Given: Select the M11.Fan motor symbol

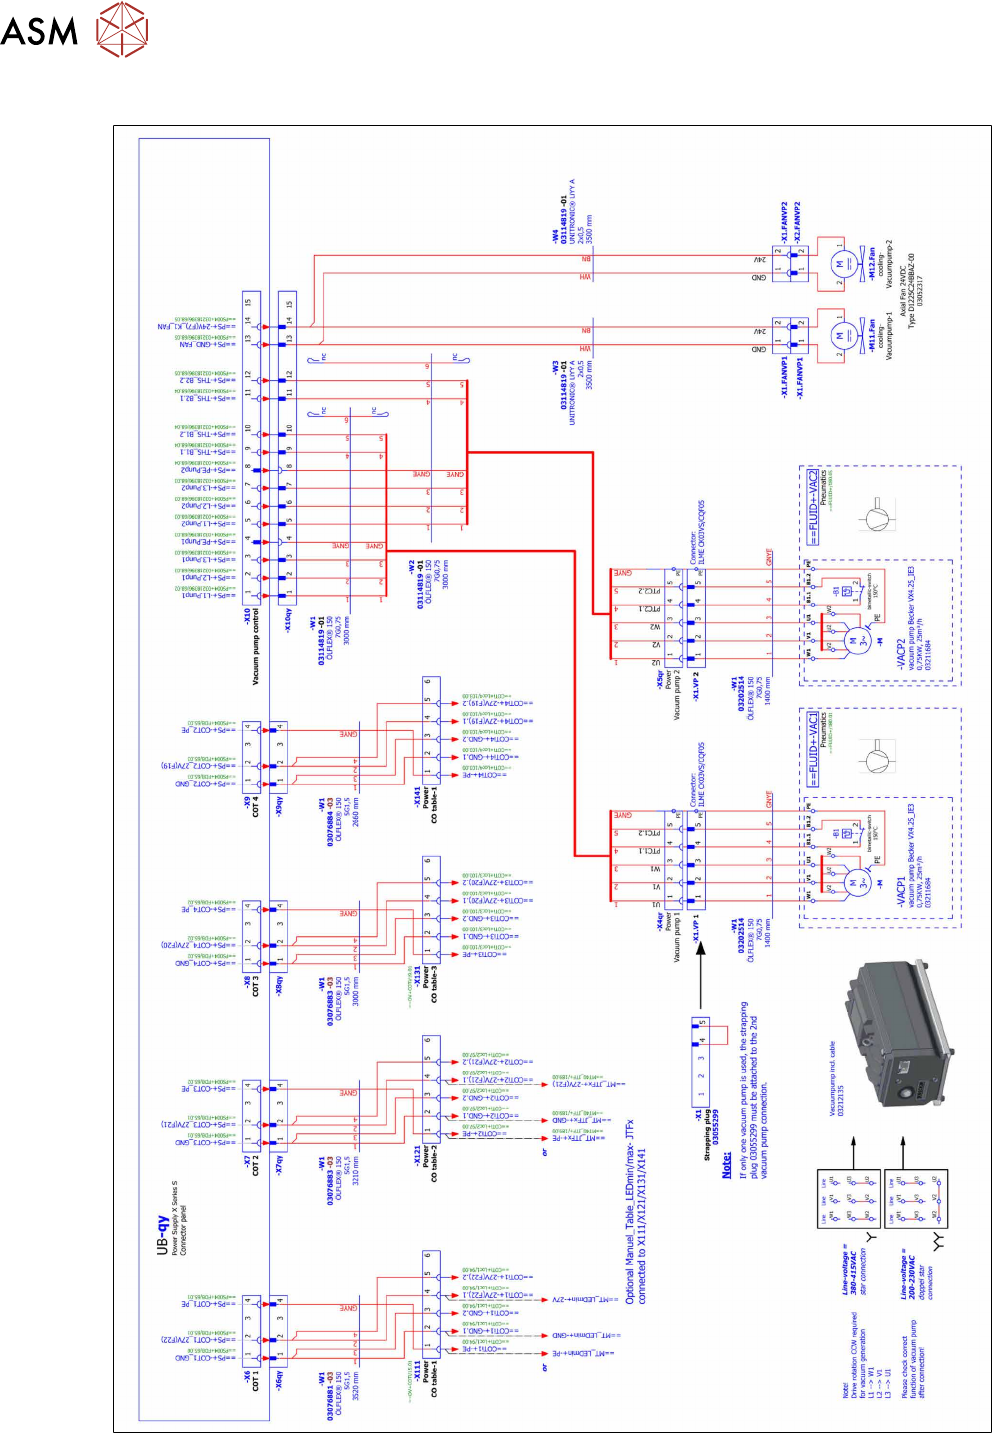Looking at the screenshot, I should click(x=839, y=334).
